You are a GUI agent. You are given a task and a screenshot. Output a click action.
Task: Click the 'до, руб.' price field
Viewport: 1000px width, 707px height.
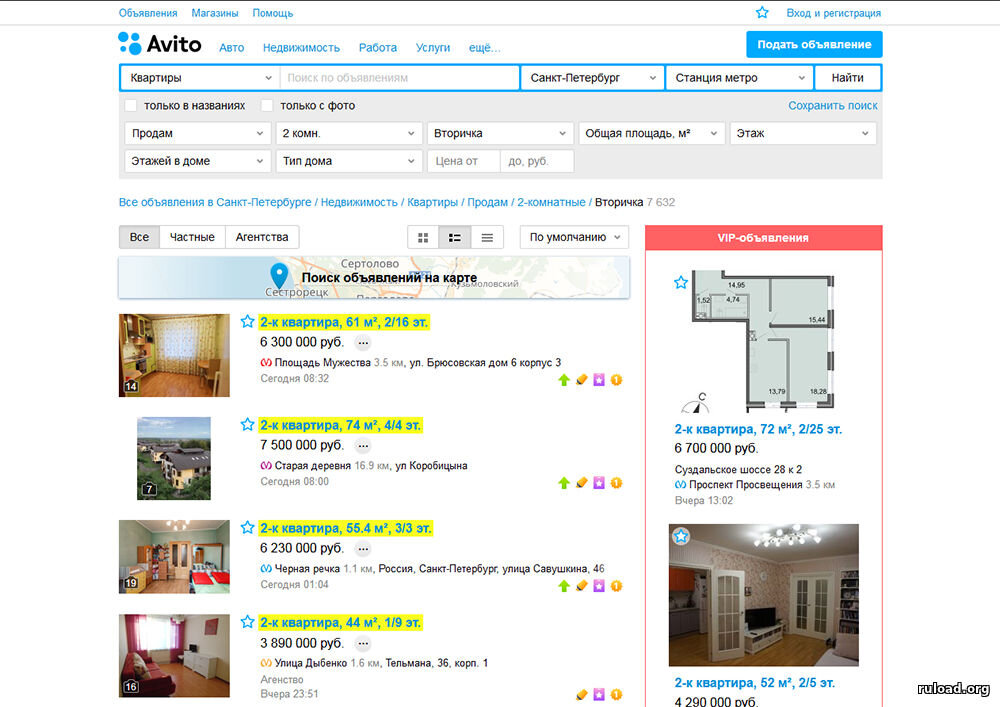[537, 161]
